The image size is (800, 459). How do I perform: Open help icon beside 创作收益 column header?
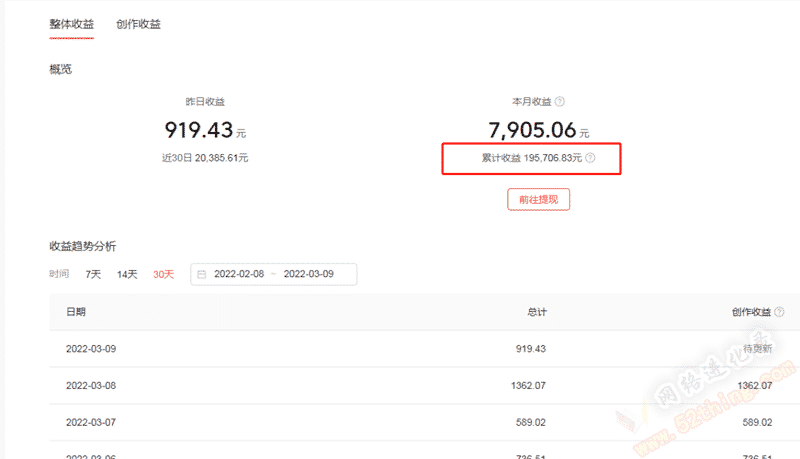pyautogui.click(x=779, y=312)
